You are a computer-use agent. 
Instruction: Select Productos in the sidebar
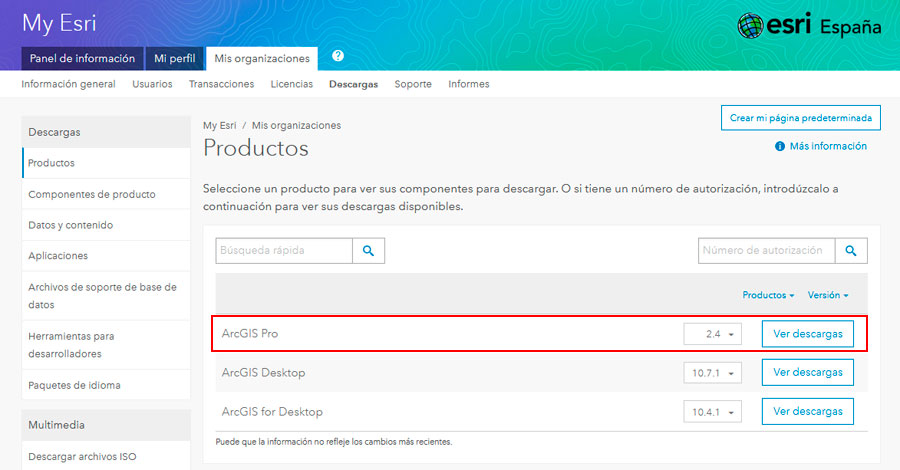(106, 163)
